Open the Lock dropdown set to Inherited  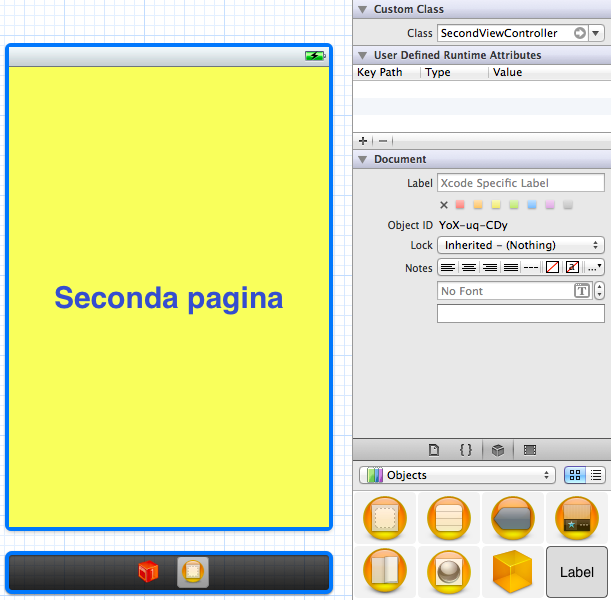[520, 245]
